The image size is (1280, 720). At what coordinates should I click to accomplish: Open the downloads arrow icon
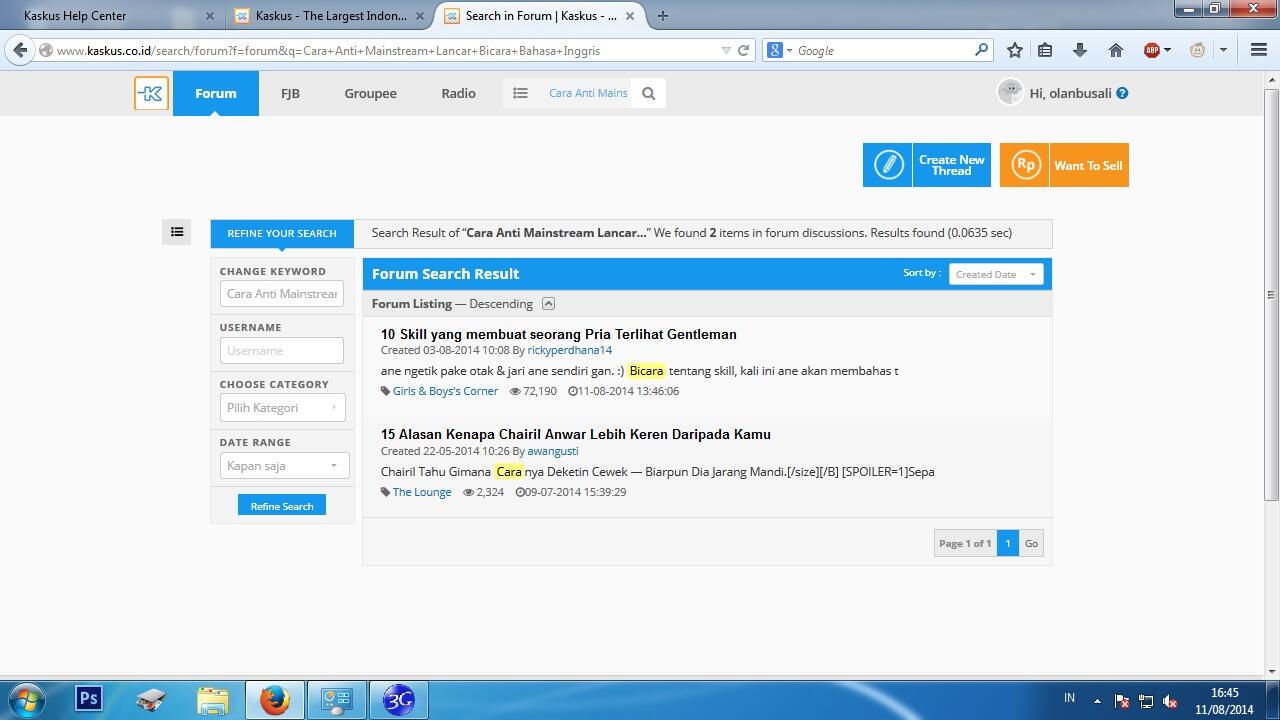pyautogui.click(x=1080, y=50)
